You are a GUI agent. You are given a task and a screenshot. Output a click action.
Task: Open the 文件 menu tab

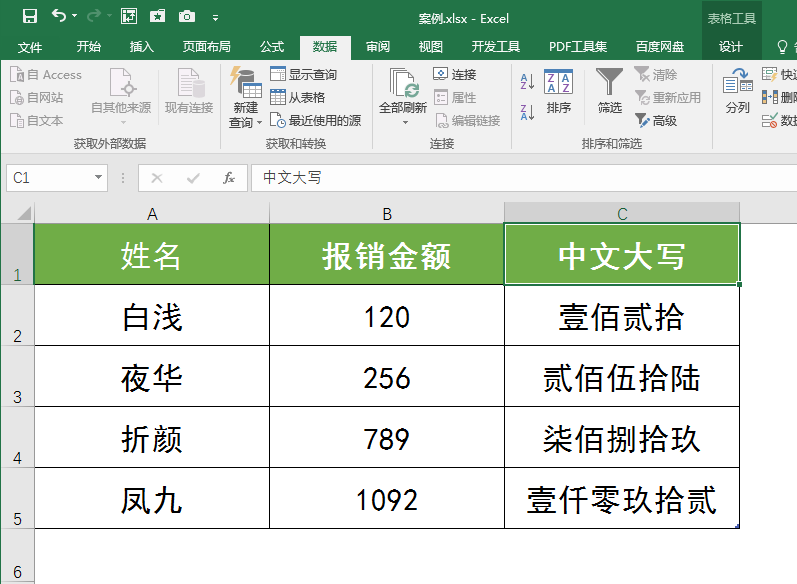click(x=29, y=47)
